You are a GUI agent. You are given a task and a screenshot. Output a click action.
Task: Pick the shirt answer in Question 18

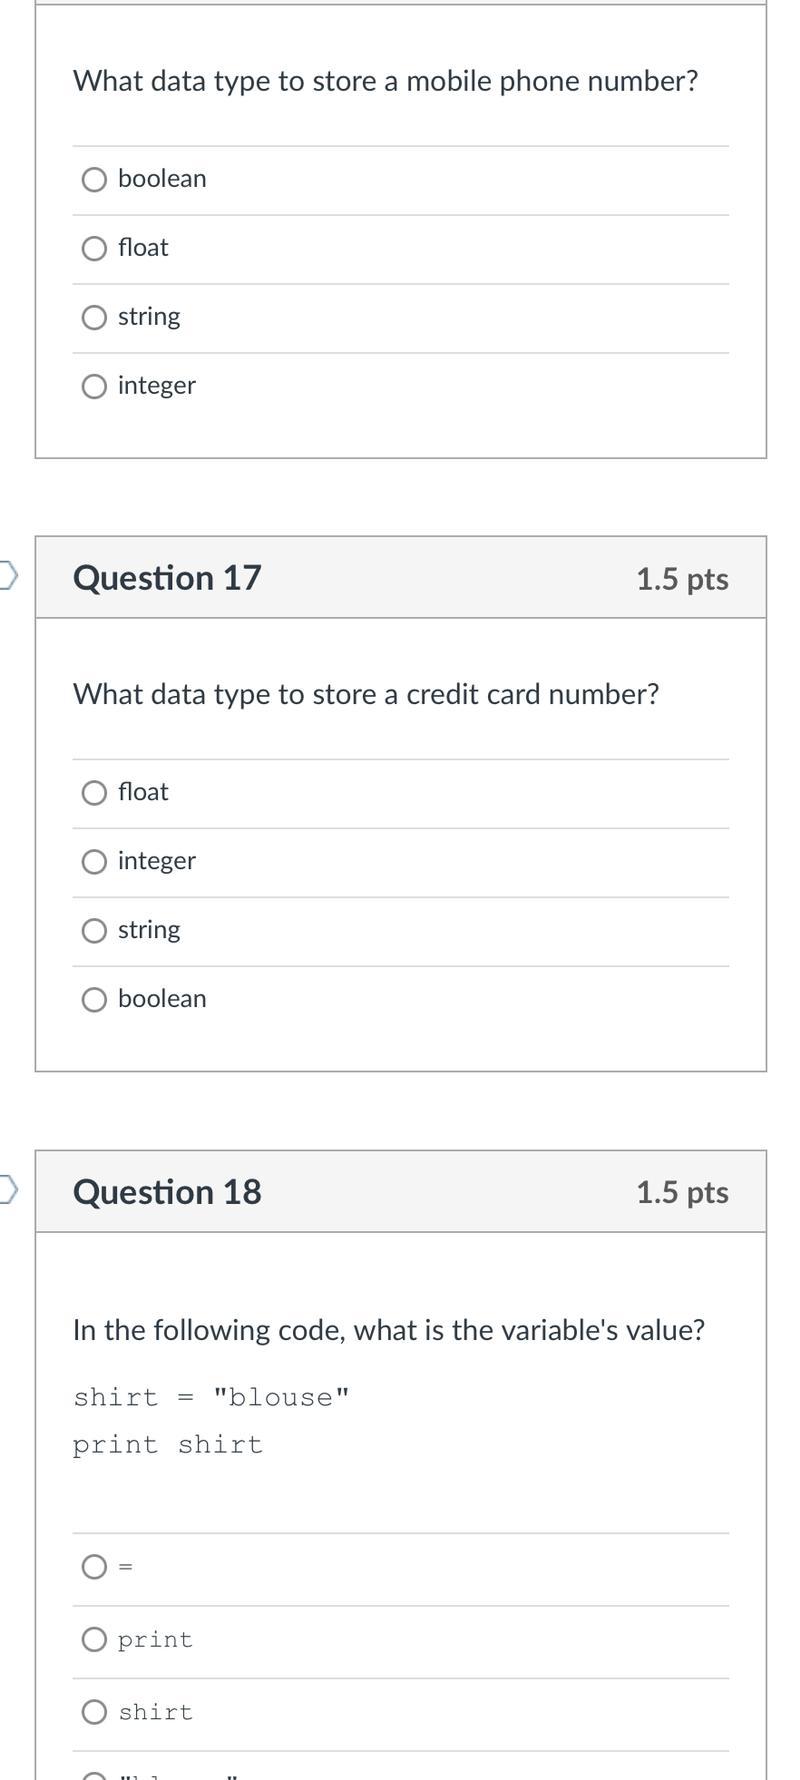[94, 1712]
